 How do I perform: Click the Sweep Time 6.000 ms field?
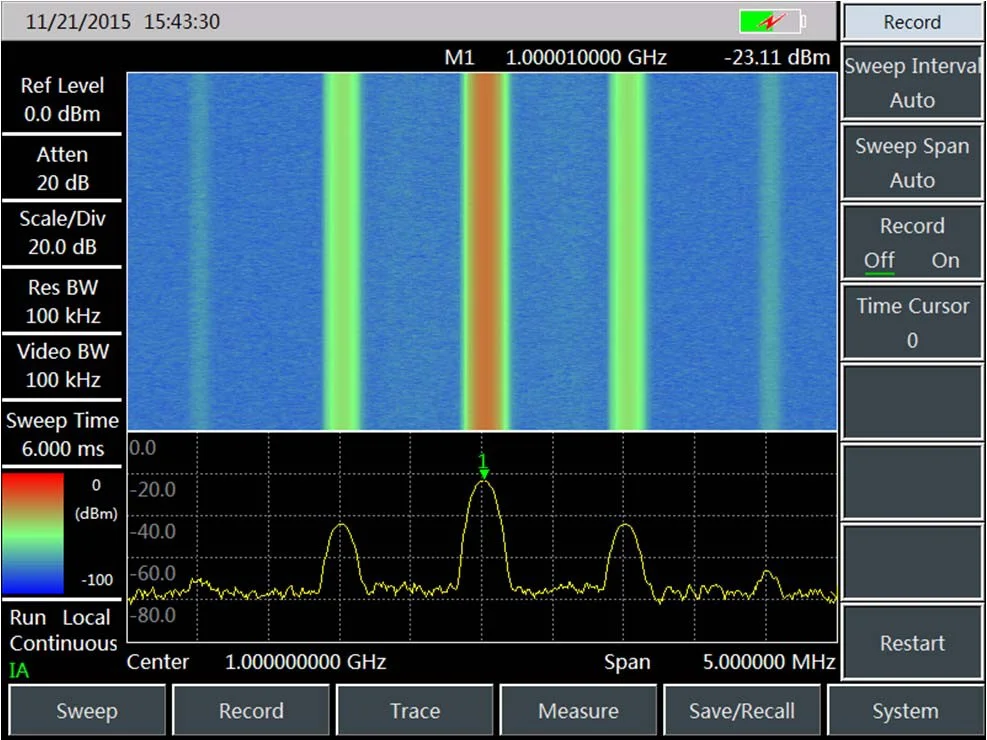tap(62, 434)
